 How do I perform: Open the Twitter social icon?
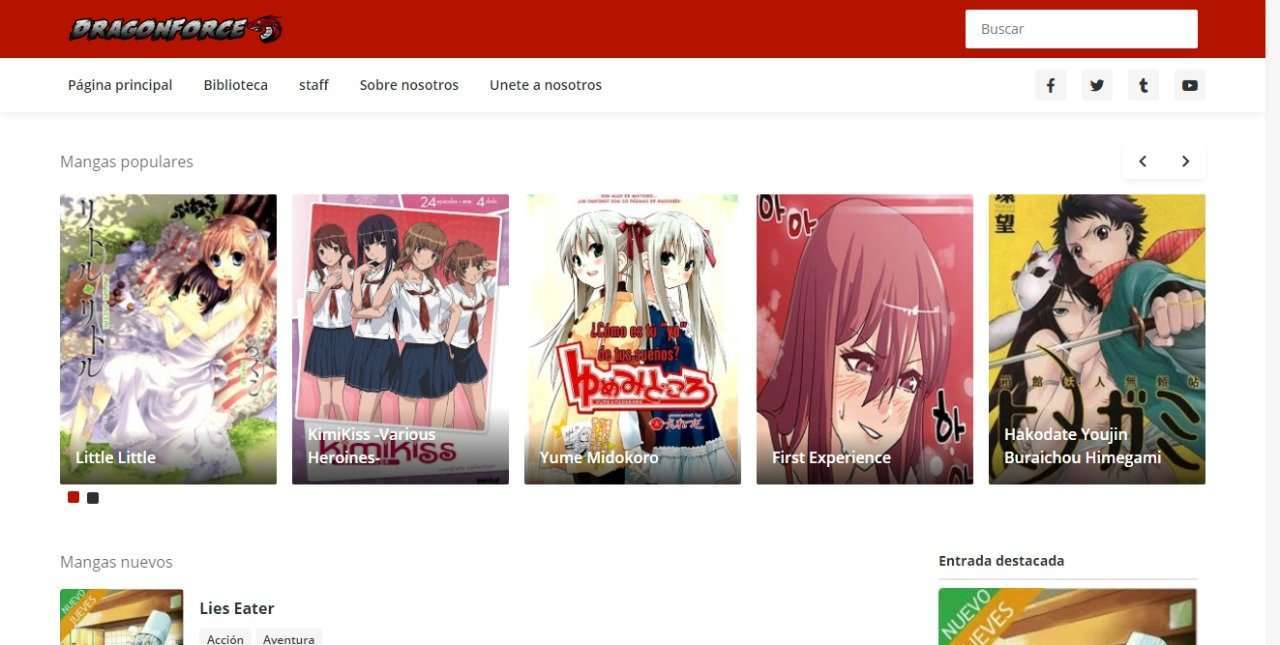(1097, 85)
